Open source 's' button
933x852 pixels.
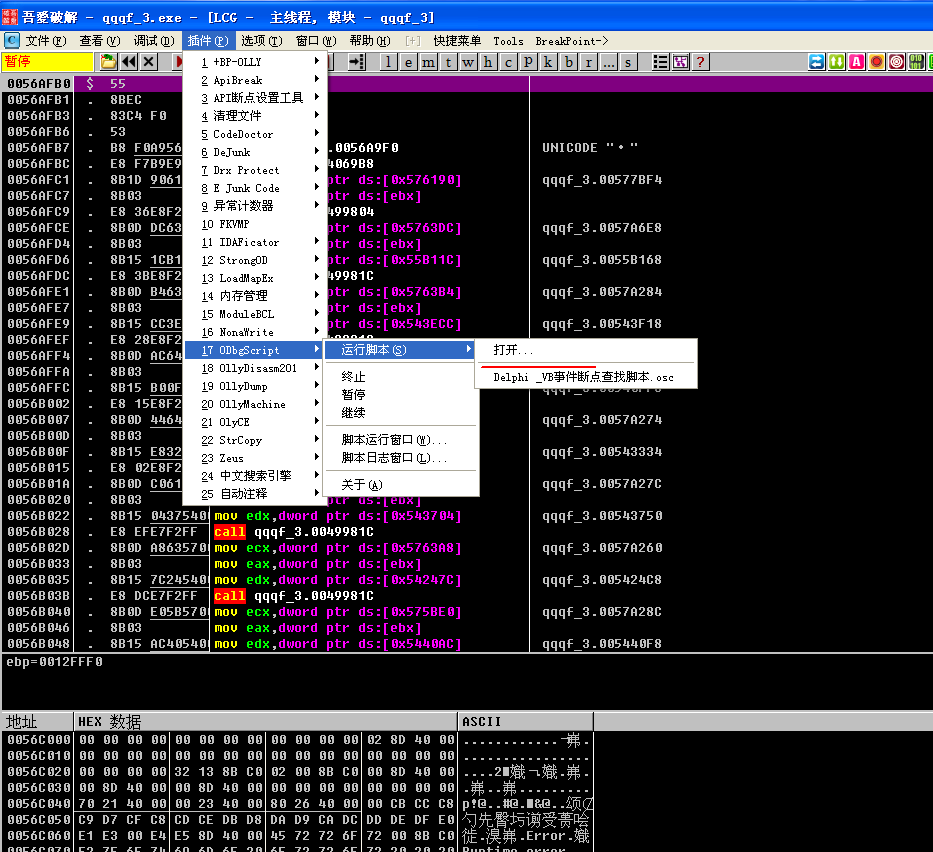pyautogui.click(x=628, y=62)
